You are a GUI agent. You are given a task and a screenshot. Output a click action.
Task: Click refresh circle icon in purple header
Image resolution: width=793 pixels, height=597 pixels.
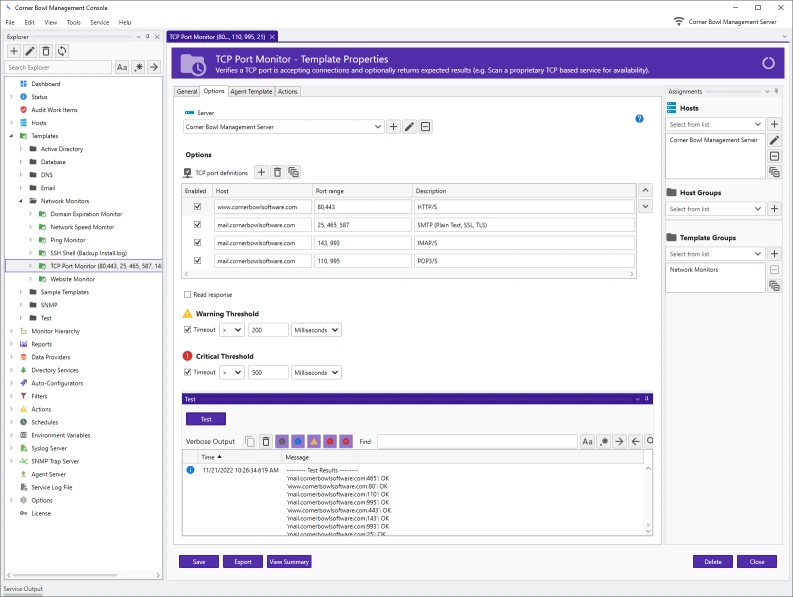tap(768, 63)
